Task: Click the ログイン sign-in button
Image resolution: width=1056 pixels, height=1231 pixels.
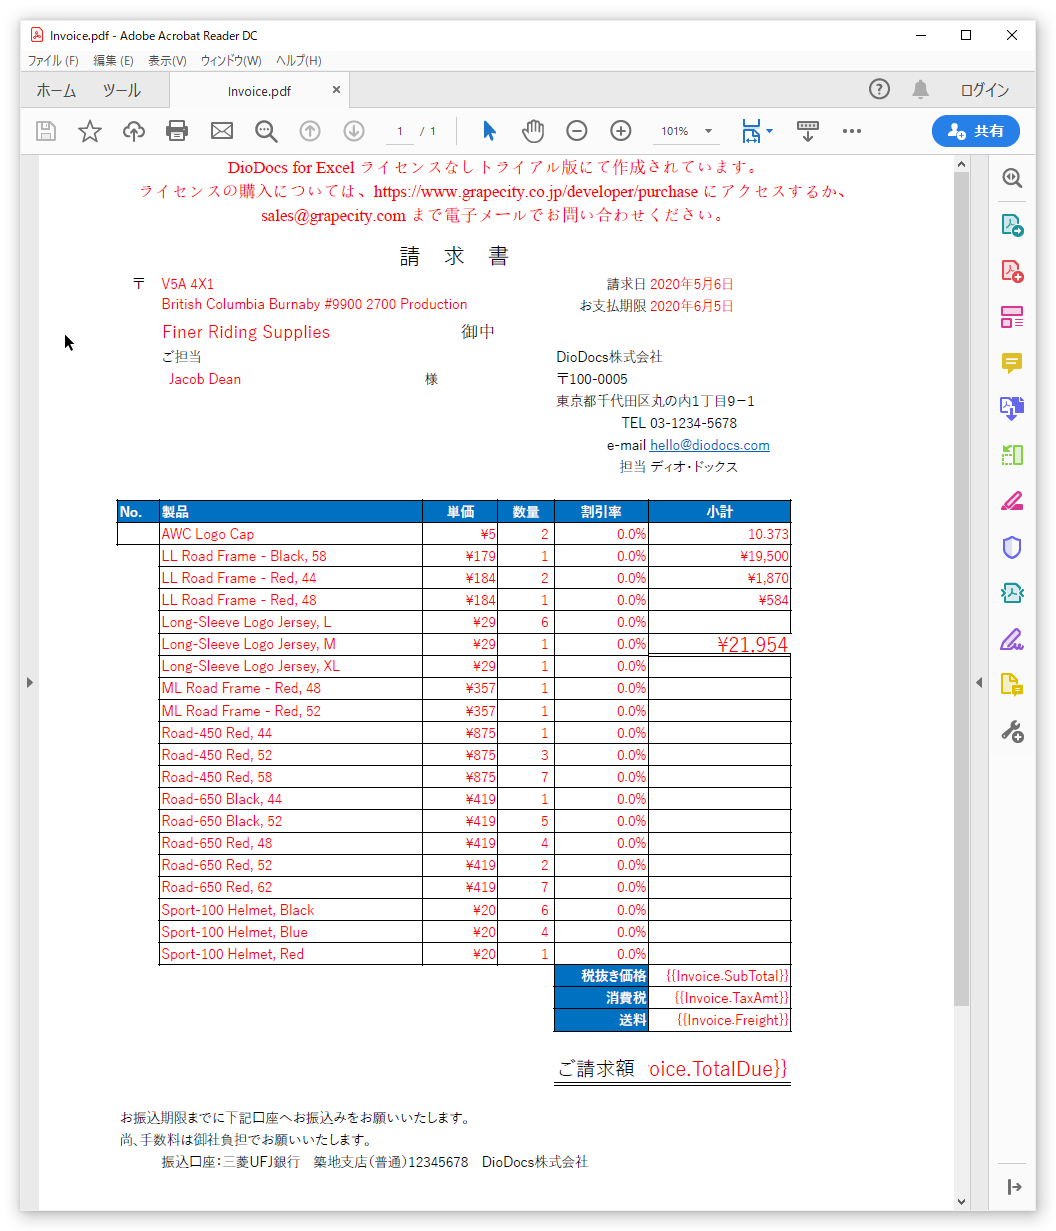Action: point(985,90)
